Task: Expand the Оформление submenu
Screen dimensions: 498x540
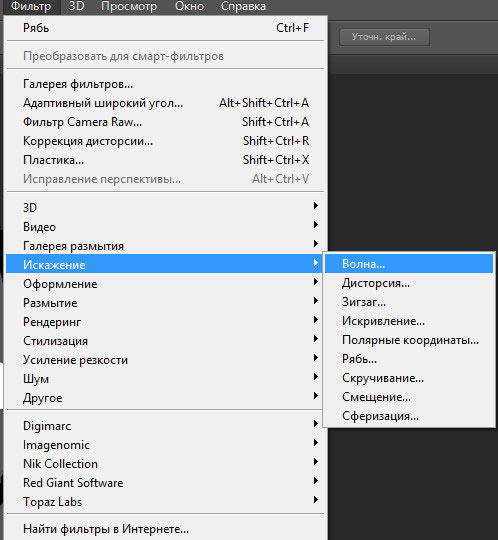Action: coord(165,284)
